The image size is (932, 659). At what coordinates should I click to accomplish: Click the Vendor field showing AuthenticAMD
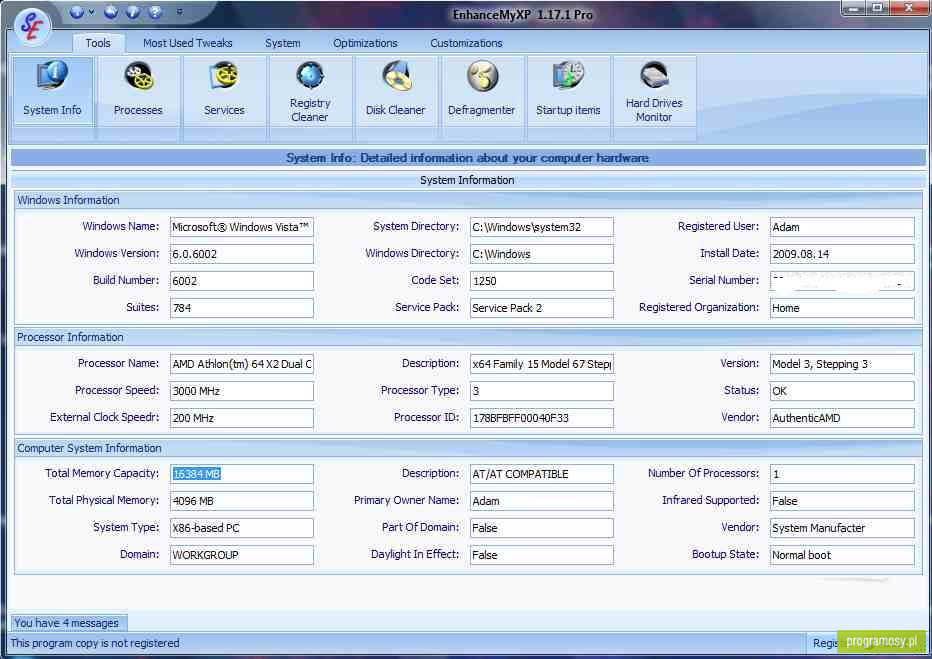(x=842, y=418)
